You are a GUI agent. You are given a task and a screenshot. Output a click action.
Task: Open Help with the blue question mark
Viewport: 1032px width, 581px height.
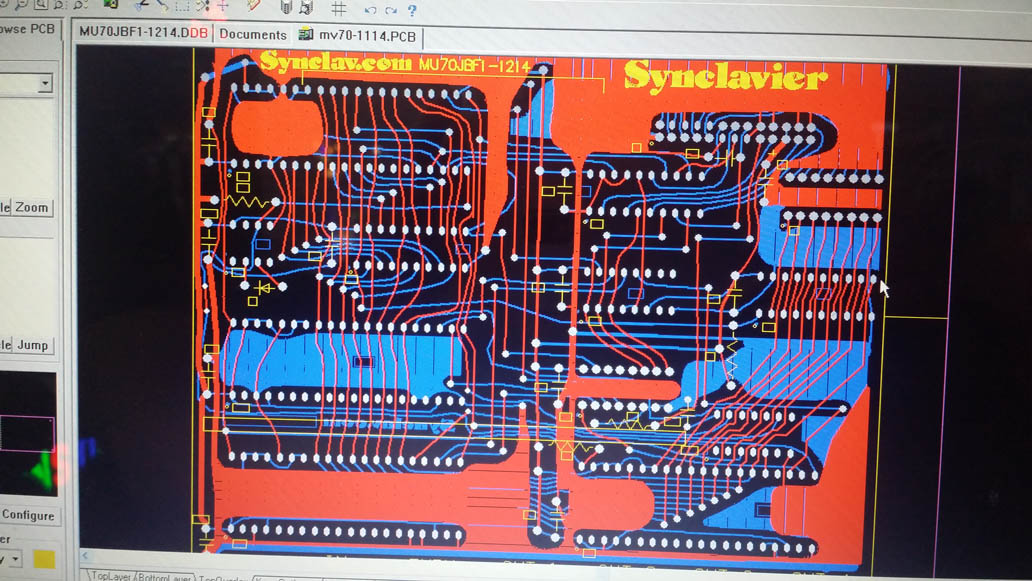(412, 10)
